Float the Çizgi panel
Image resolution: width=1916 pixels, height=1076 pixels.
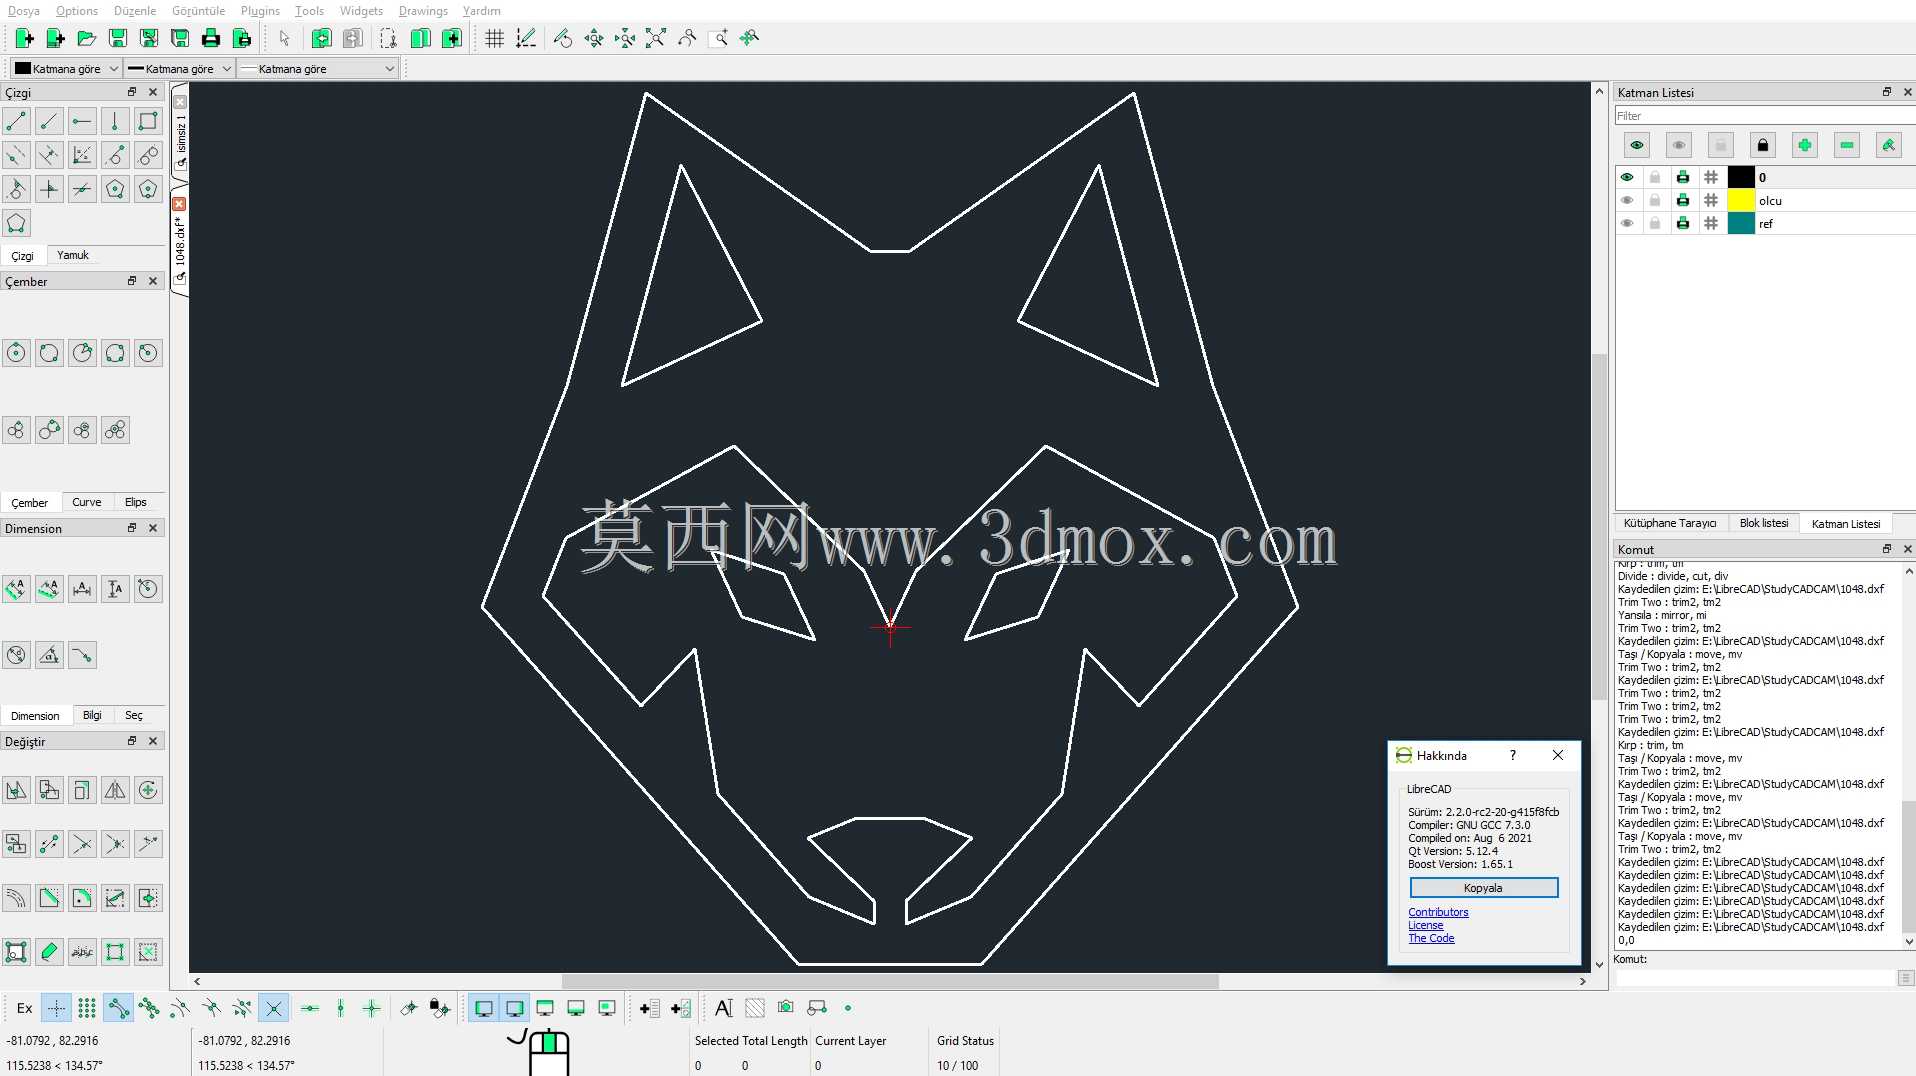[132, 92]
